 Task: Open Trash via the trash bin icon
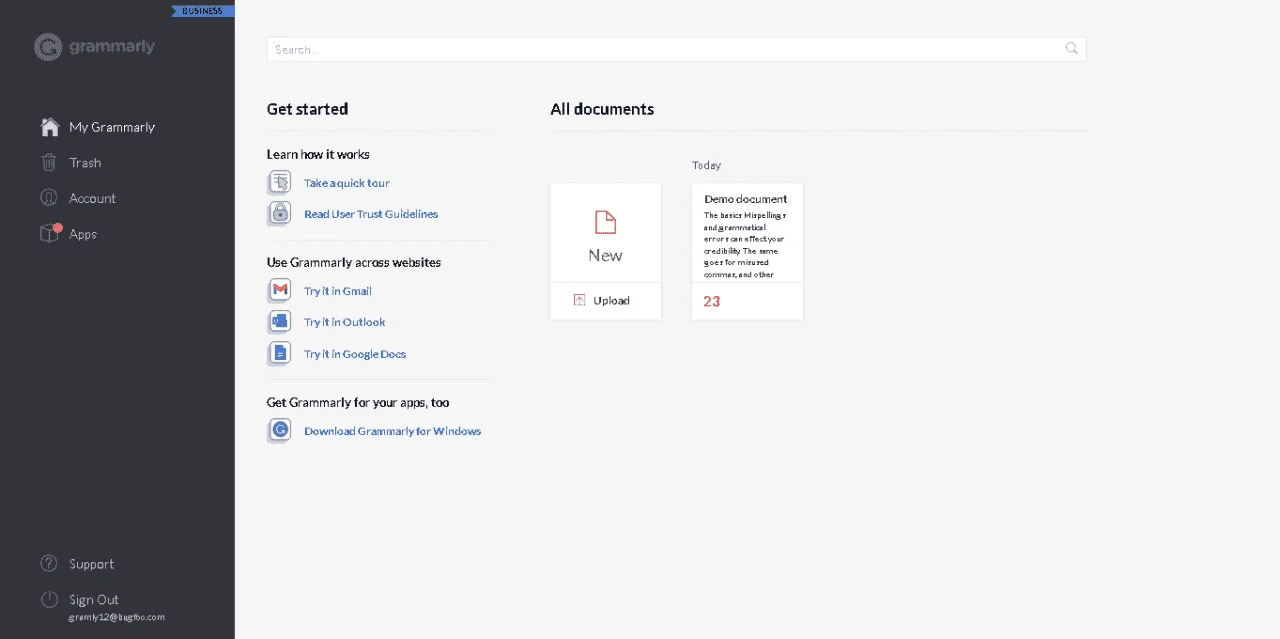pos(49,162)
